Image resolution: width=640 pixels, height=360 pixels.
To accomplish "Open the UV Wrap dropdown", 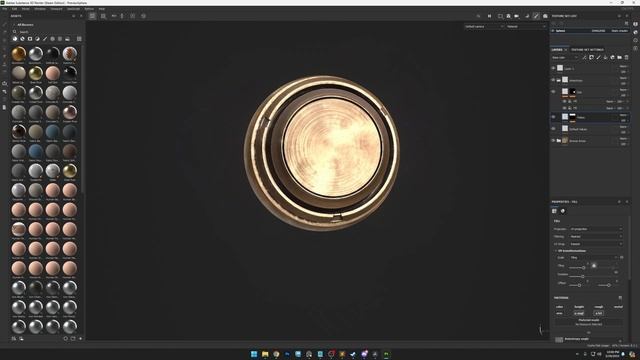I will (596, 244).
